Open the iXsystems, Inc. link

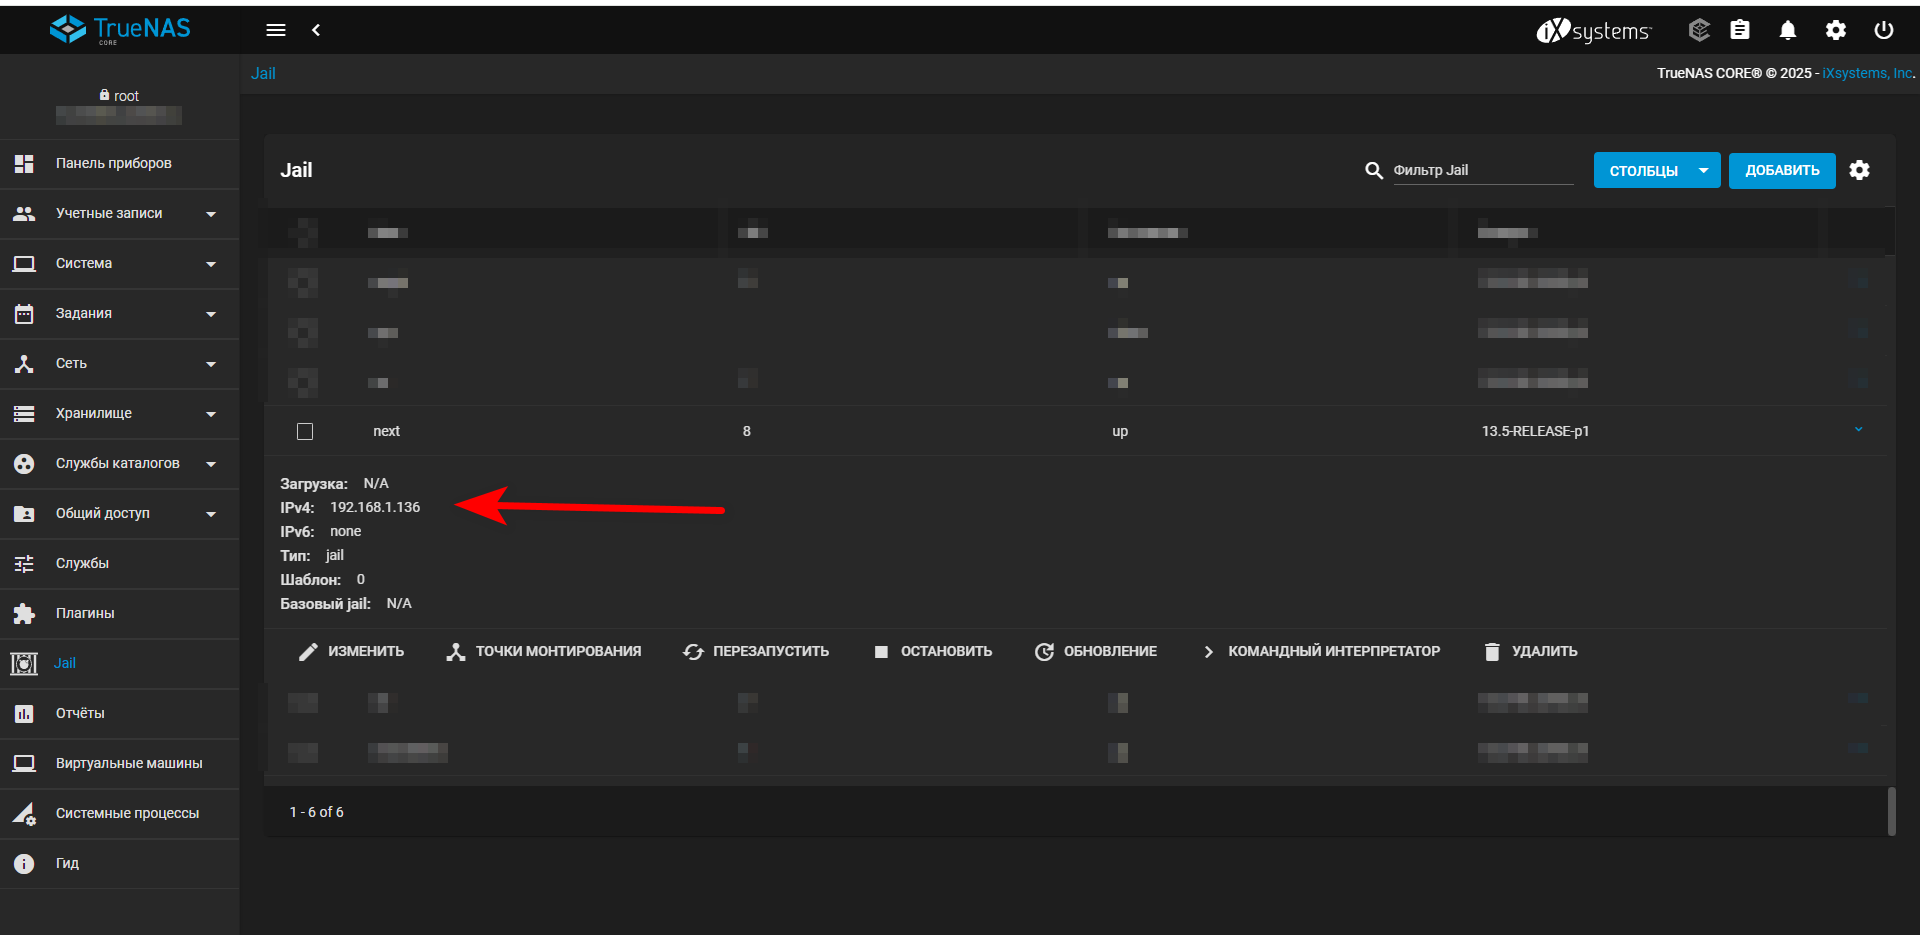[1867, 73]
